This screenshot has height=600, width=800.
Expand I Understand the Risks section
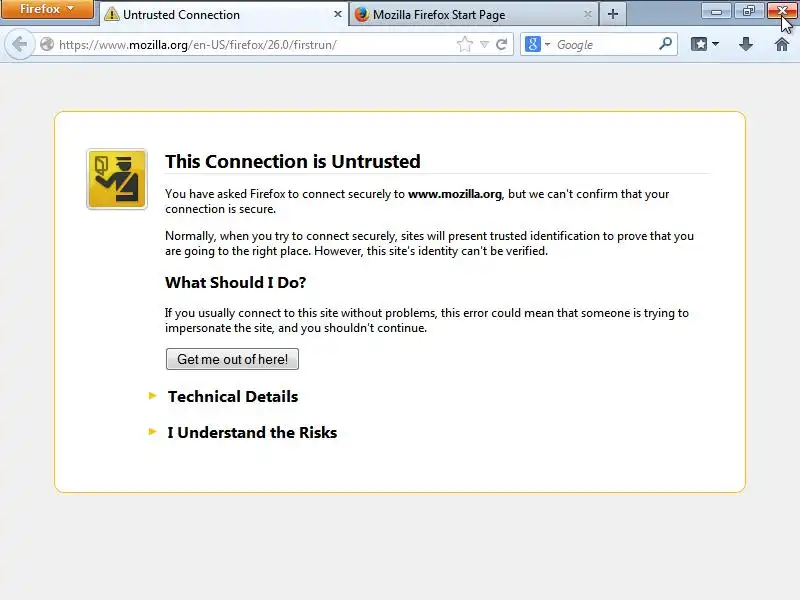[252, 433]
